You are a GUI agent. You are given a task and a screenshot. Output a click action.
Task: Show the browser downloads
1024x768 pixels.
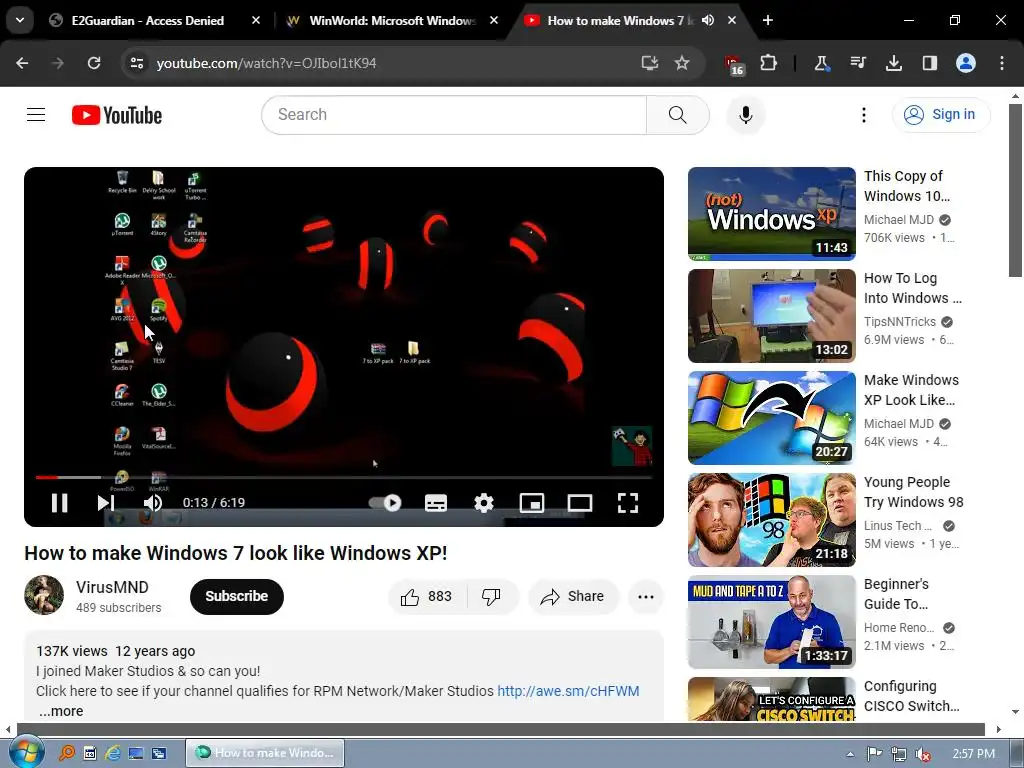[x=893, y=63]
